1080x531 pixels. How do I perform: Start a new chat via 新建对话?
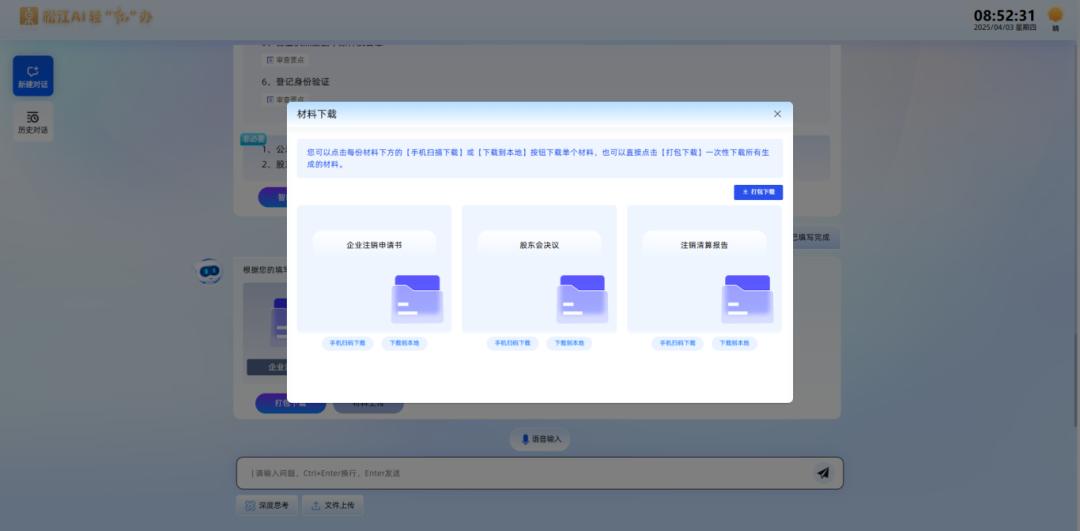click(33, 76)
